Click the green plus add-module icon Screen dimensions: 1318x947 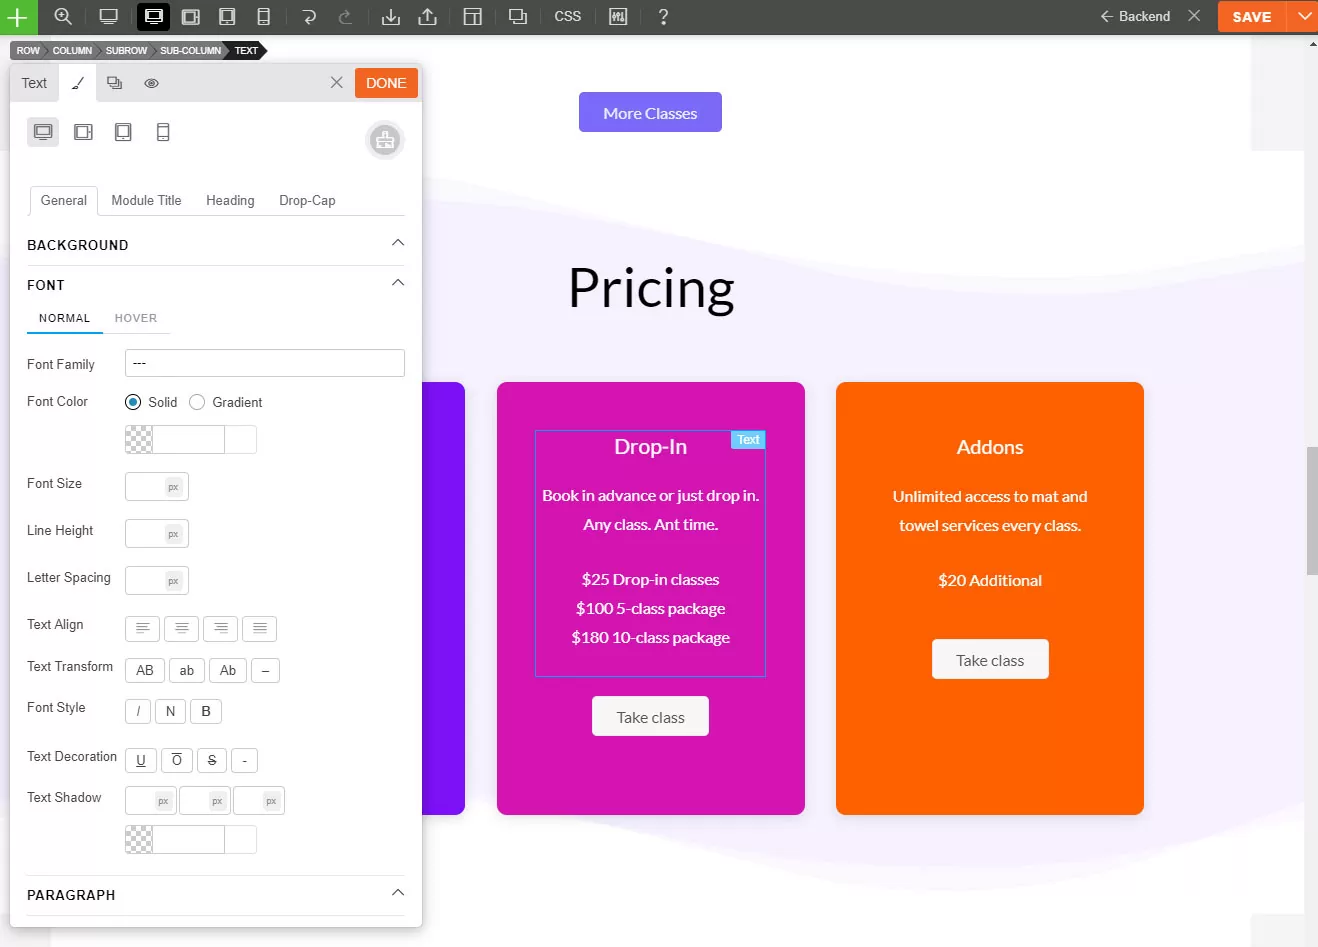pos(18,17)
